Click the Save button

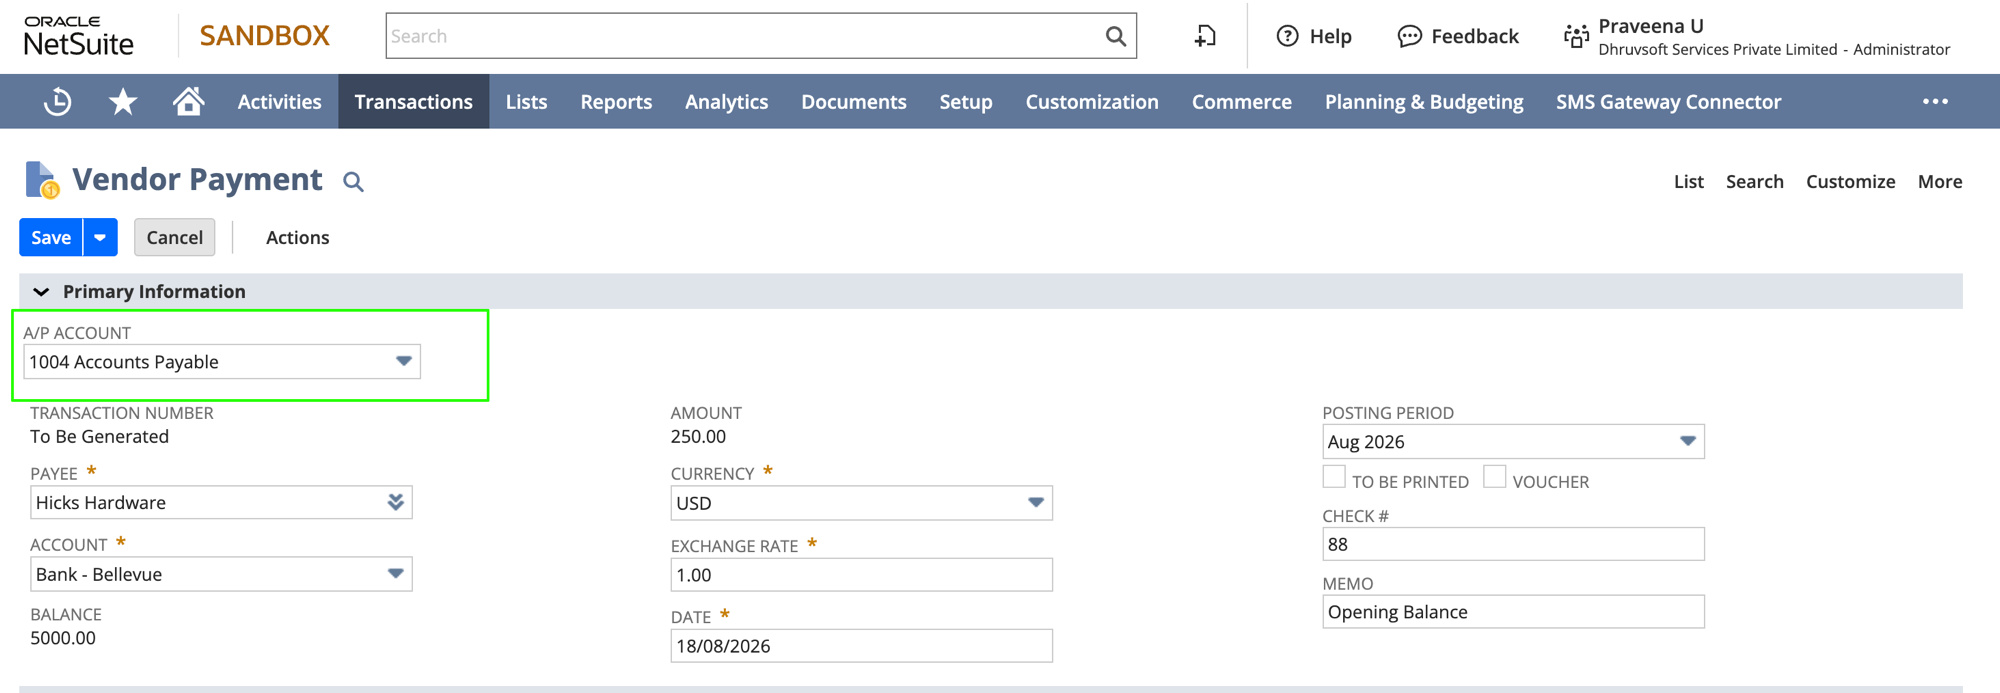point(51,237)
